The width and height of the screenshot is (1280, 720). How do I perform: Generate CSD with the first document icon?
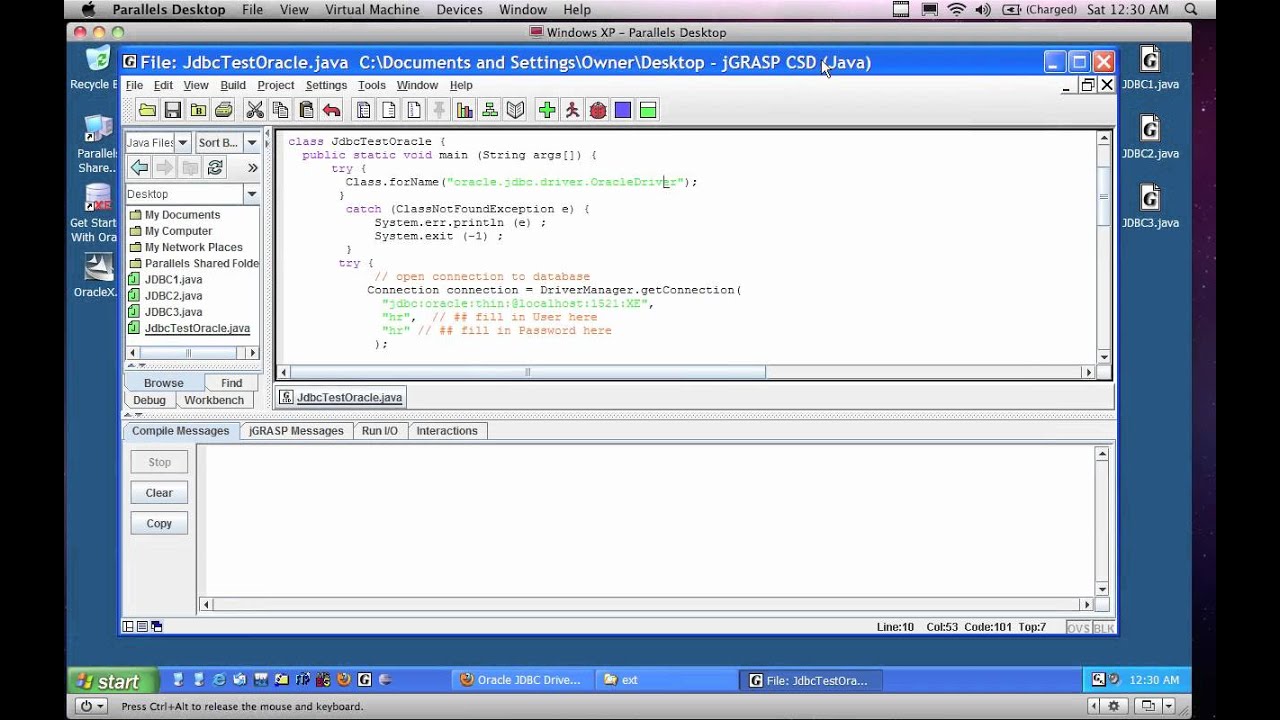point(363,110)
